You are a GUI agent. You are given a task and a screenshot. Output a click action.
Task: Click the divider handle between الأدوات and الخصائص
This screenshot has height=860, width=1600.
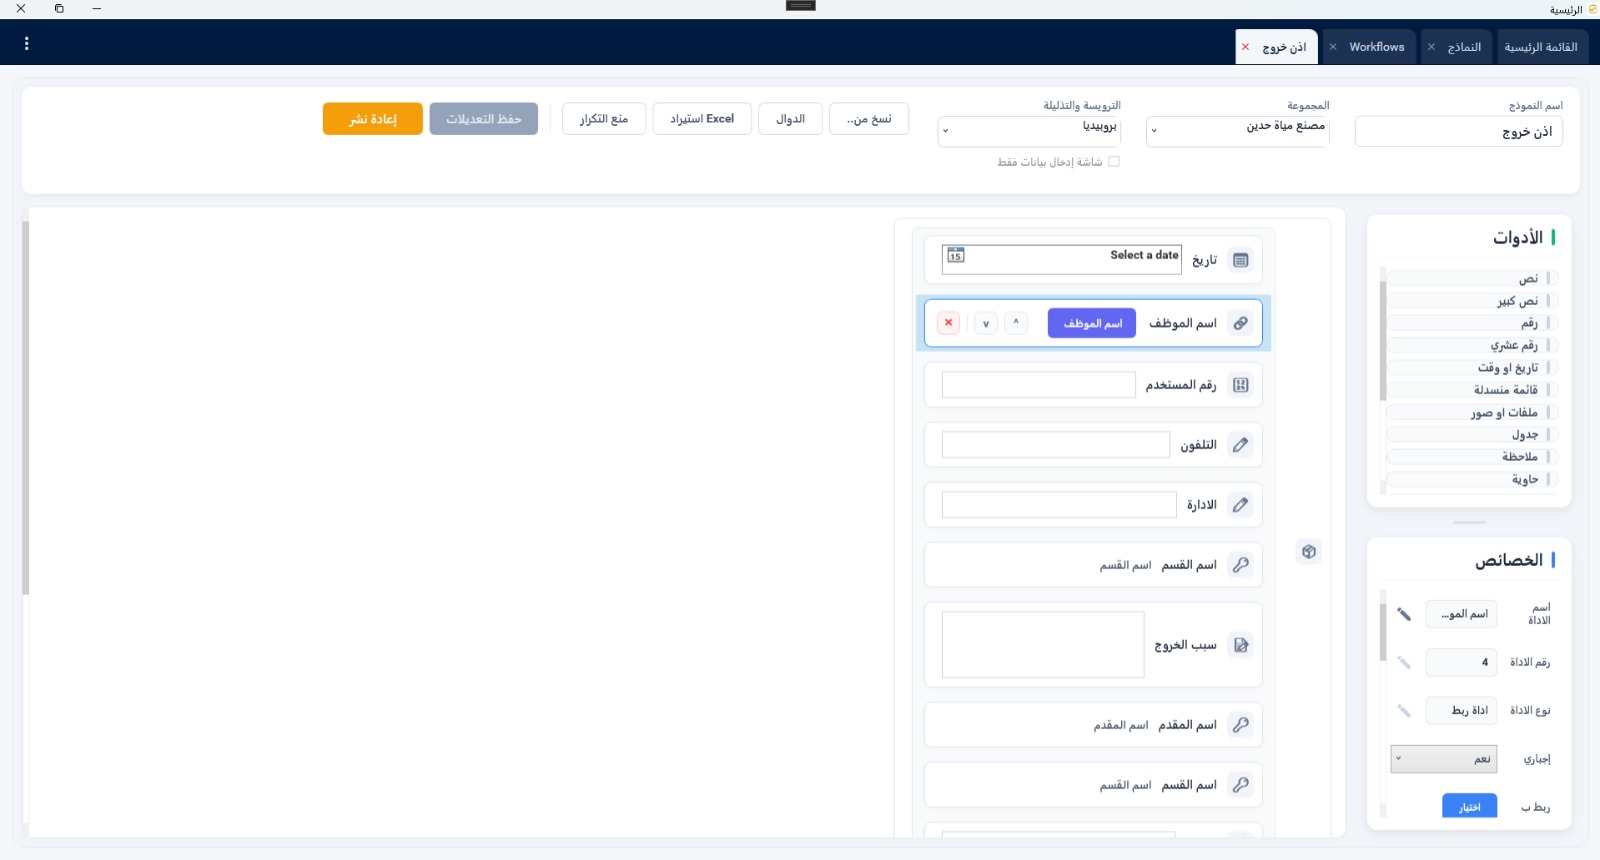[1469, 522]
